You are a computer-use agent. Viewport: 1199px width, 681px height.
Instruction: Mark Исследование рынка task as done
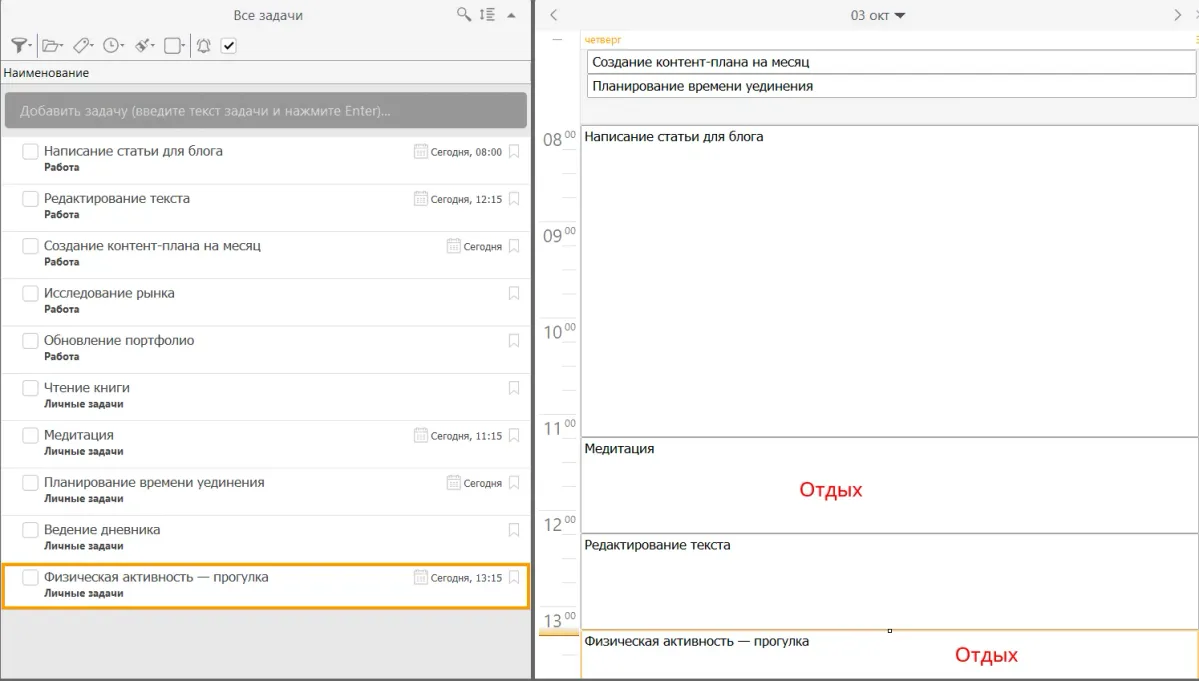31,294
